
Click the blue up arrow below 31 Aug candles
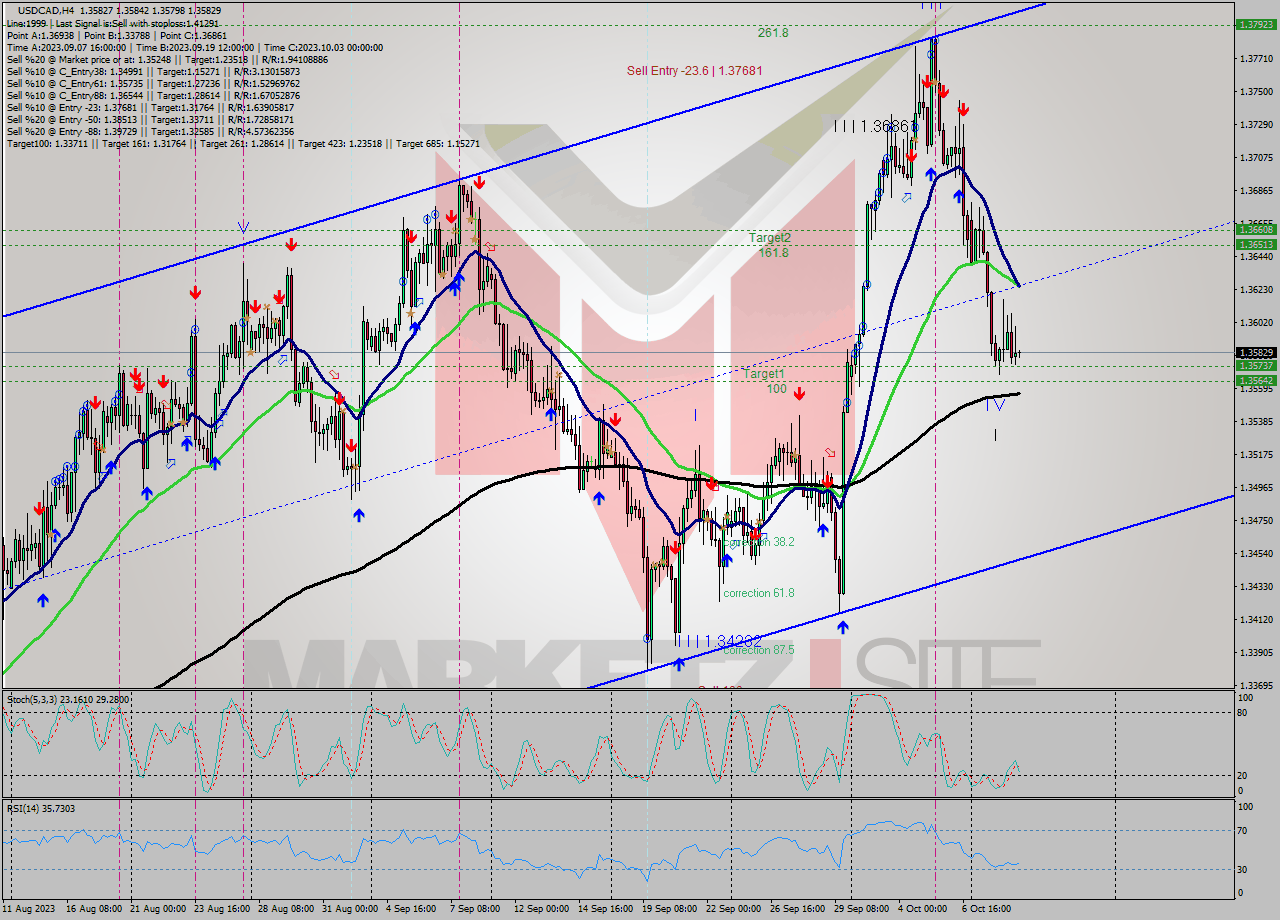pos(357,514)
